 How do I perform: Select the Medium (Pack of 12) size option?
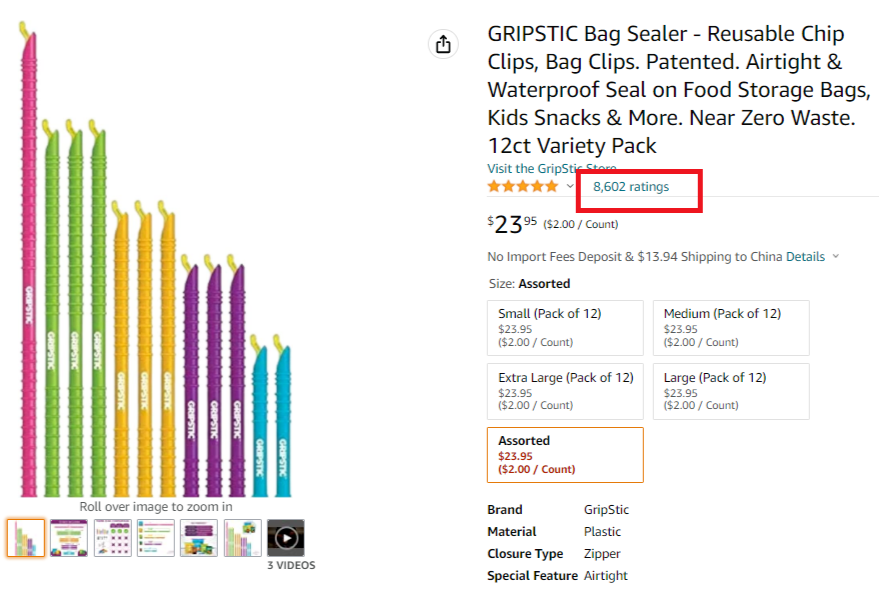tap(731, 328)
